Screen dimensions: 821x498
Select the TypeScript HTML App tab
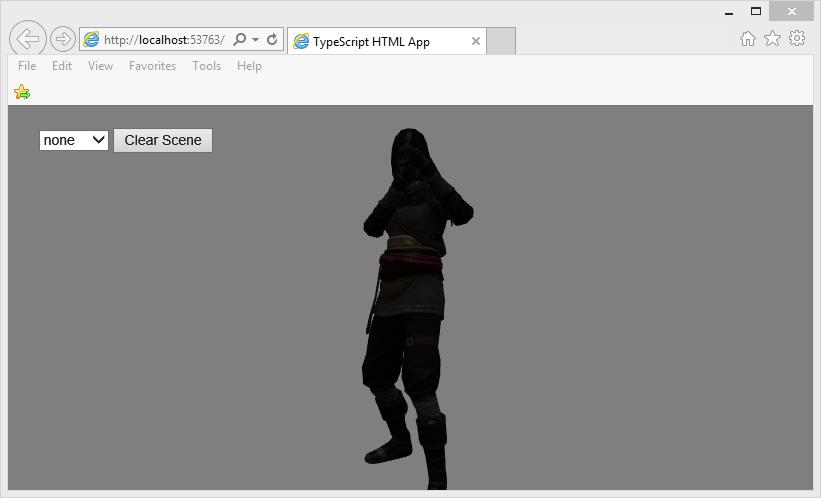pyautogui.click(x=386, y=41)
